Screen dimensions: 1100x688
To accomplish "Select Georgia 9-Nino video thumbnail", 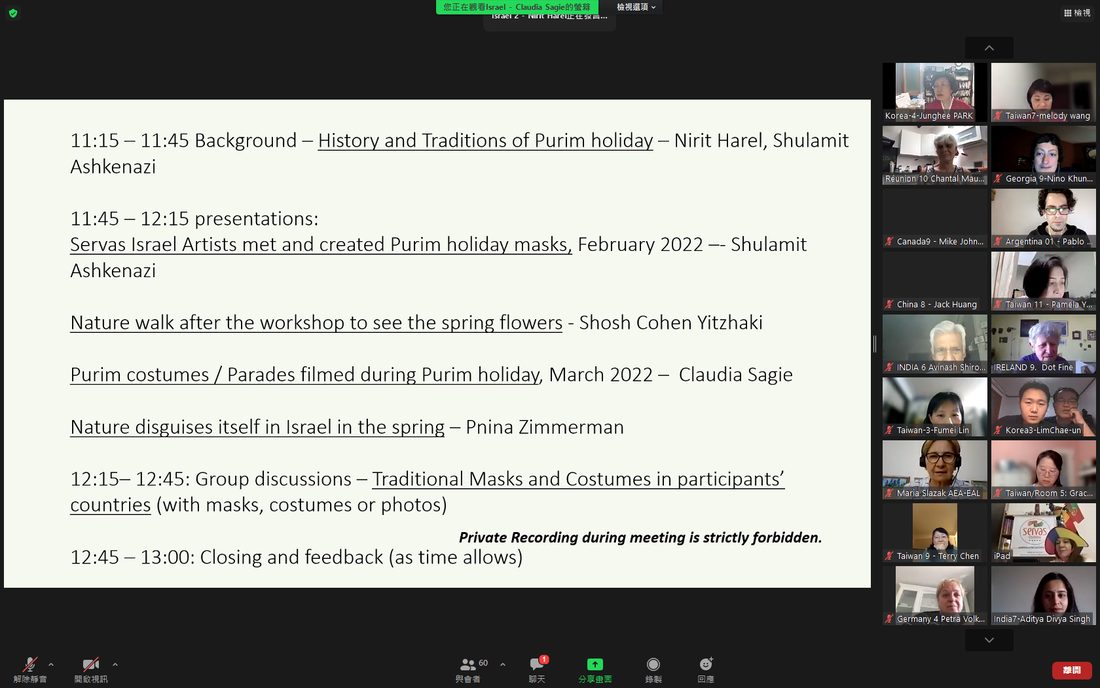I will pos(1043,155).
